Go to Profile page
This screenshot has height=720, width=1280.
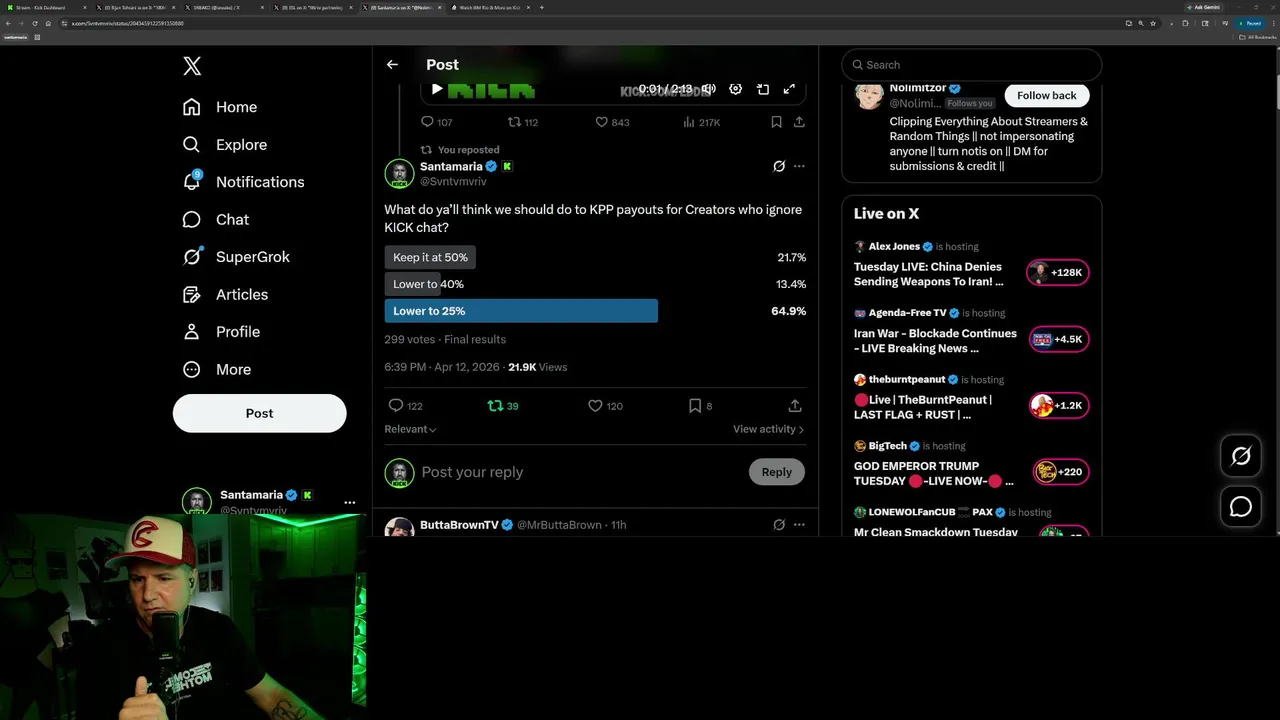click(x=221, y=332)
